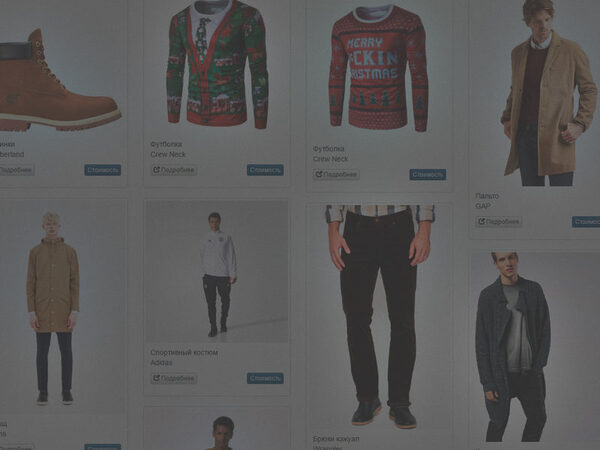Click link icon on Adidas tracksuit's Подробнее
This screenshot has width=600, height=450.
click(157, 378)
